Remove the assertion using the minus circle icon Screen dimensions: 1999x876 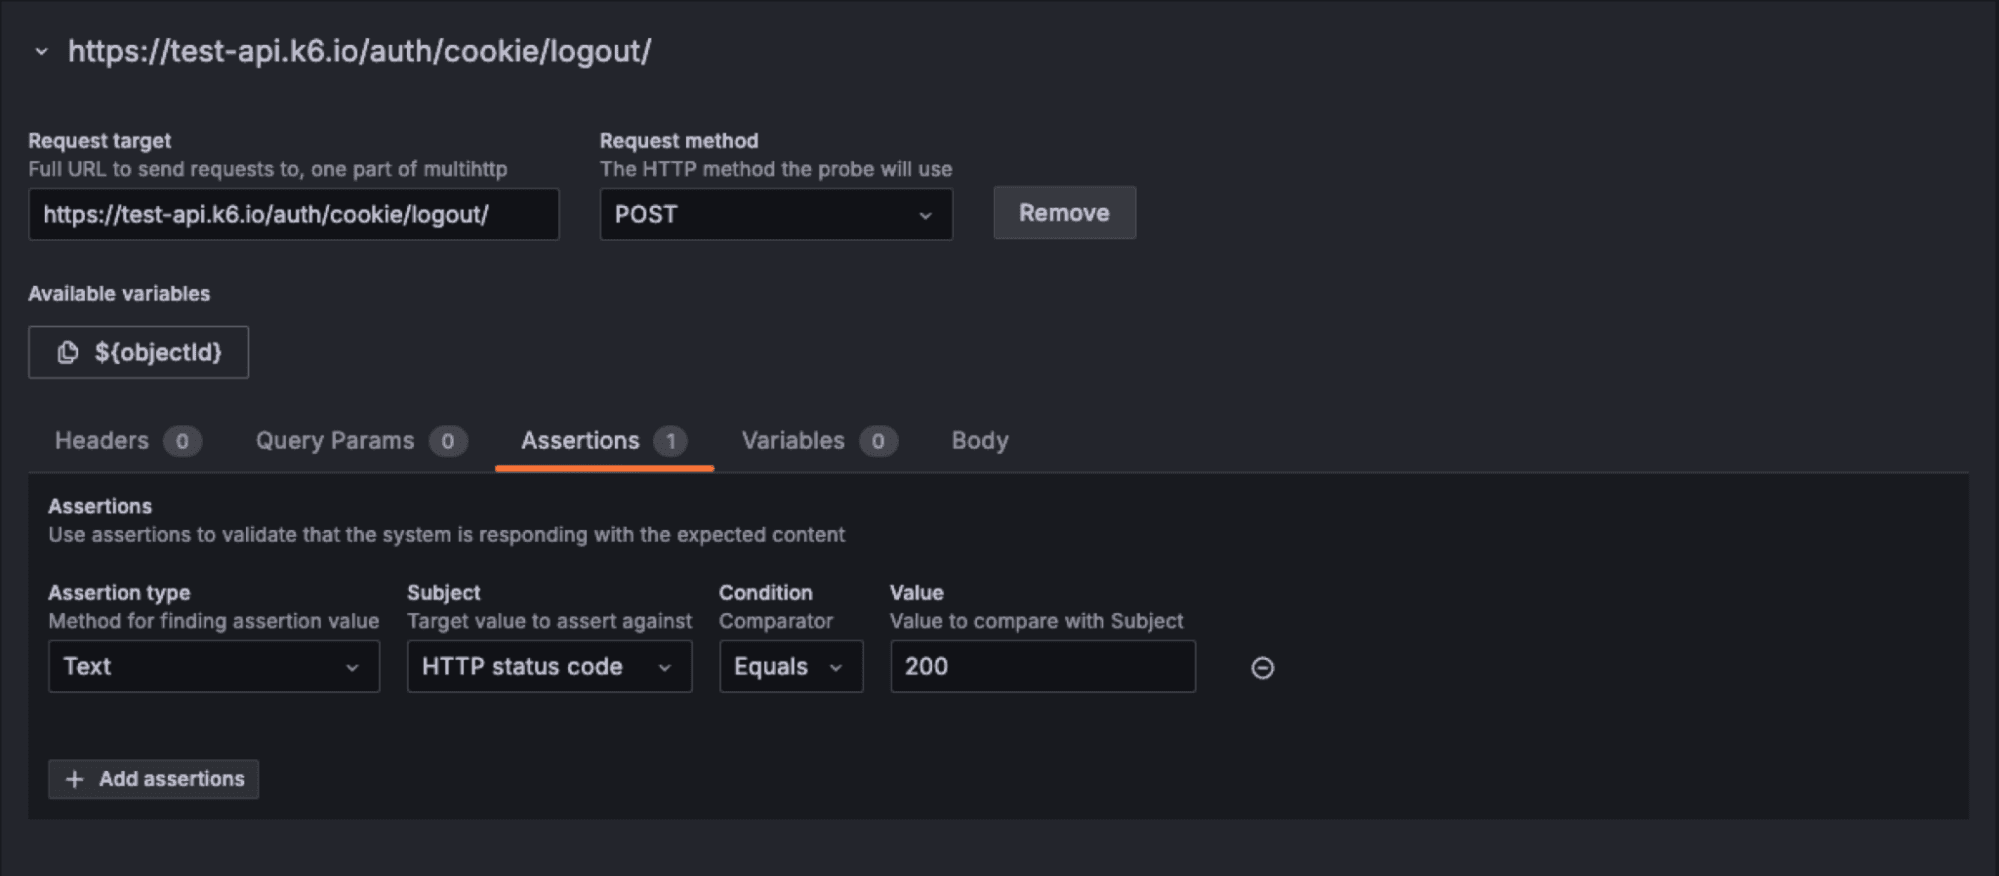pos(1262,667)
